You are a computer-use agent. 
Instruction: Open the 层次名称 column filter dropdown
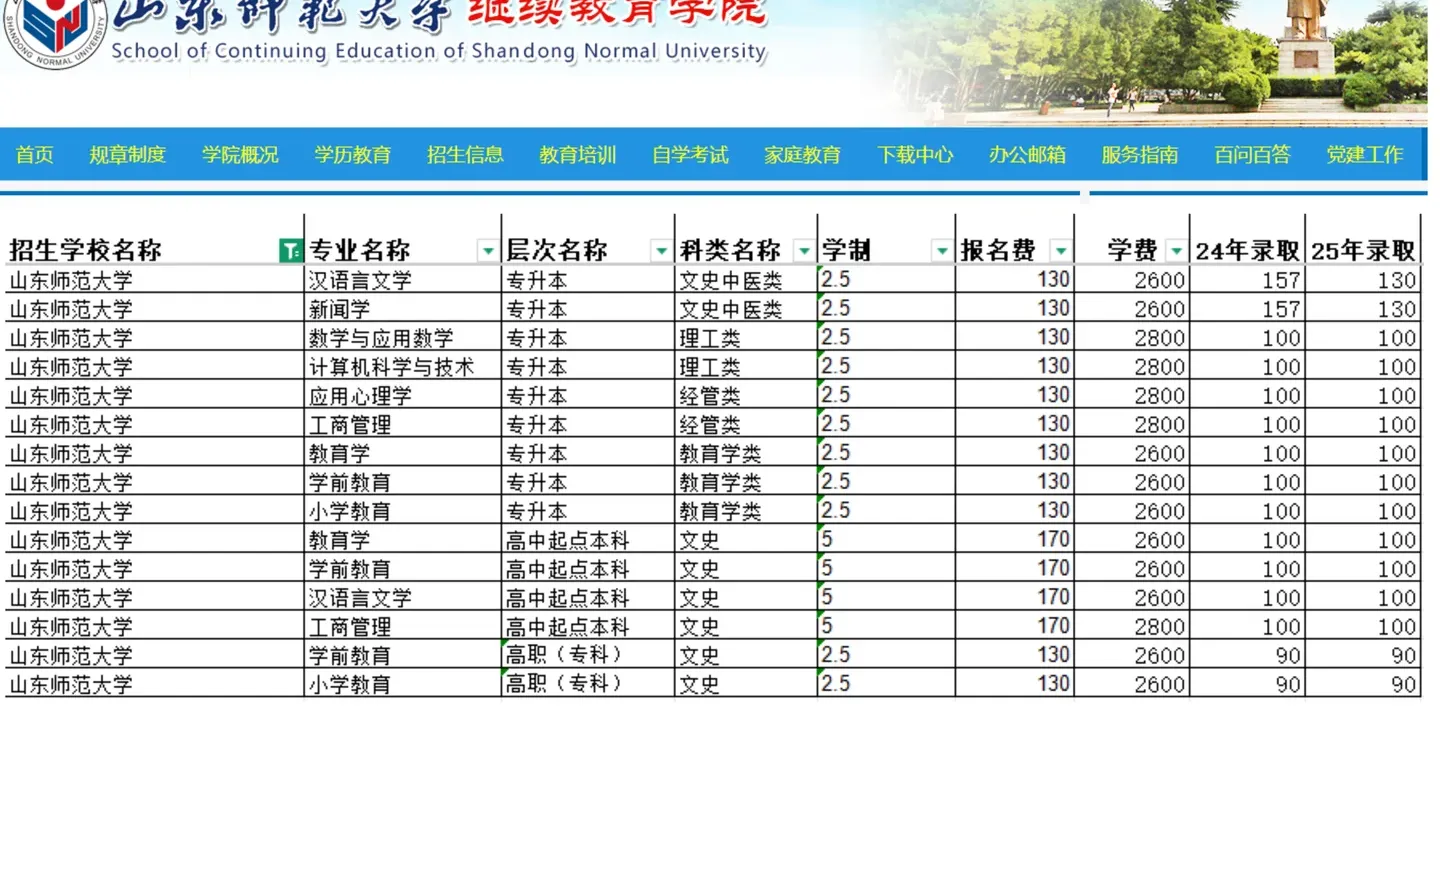pos(661,252)
